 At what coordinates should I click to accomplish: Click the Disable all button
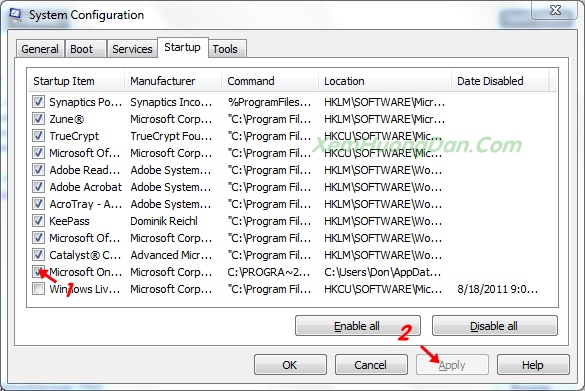tap(495, 326)
